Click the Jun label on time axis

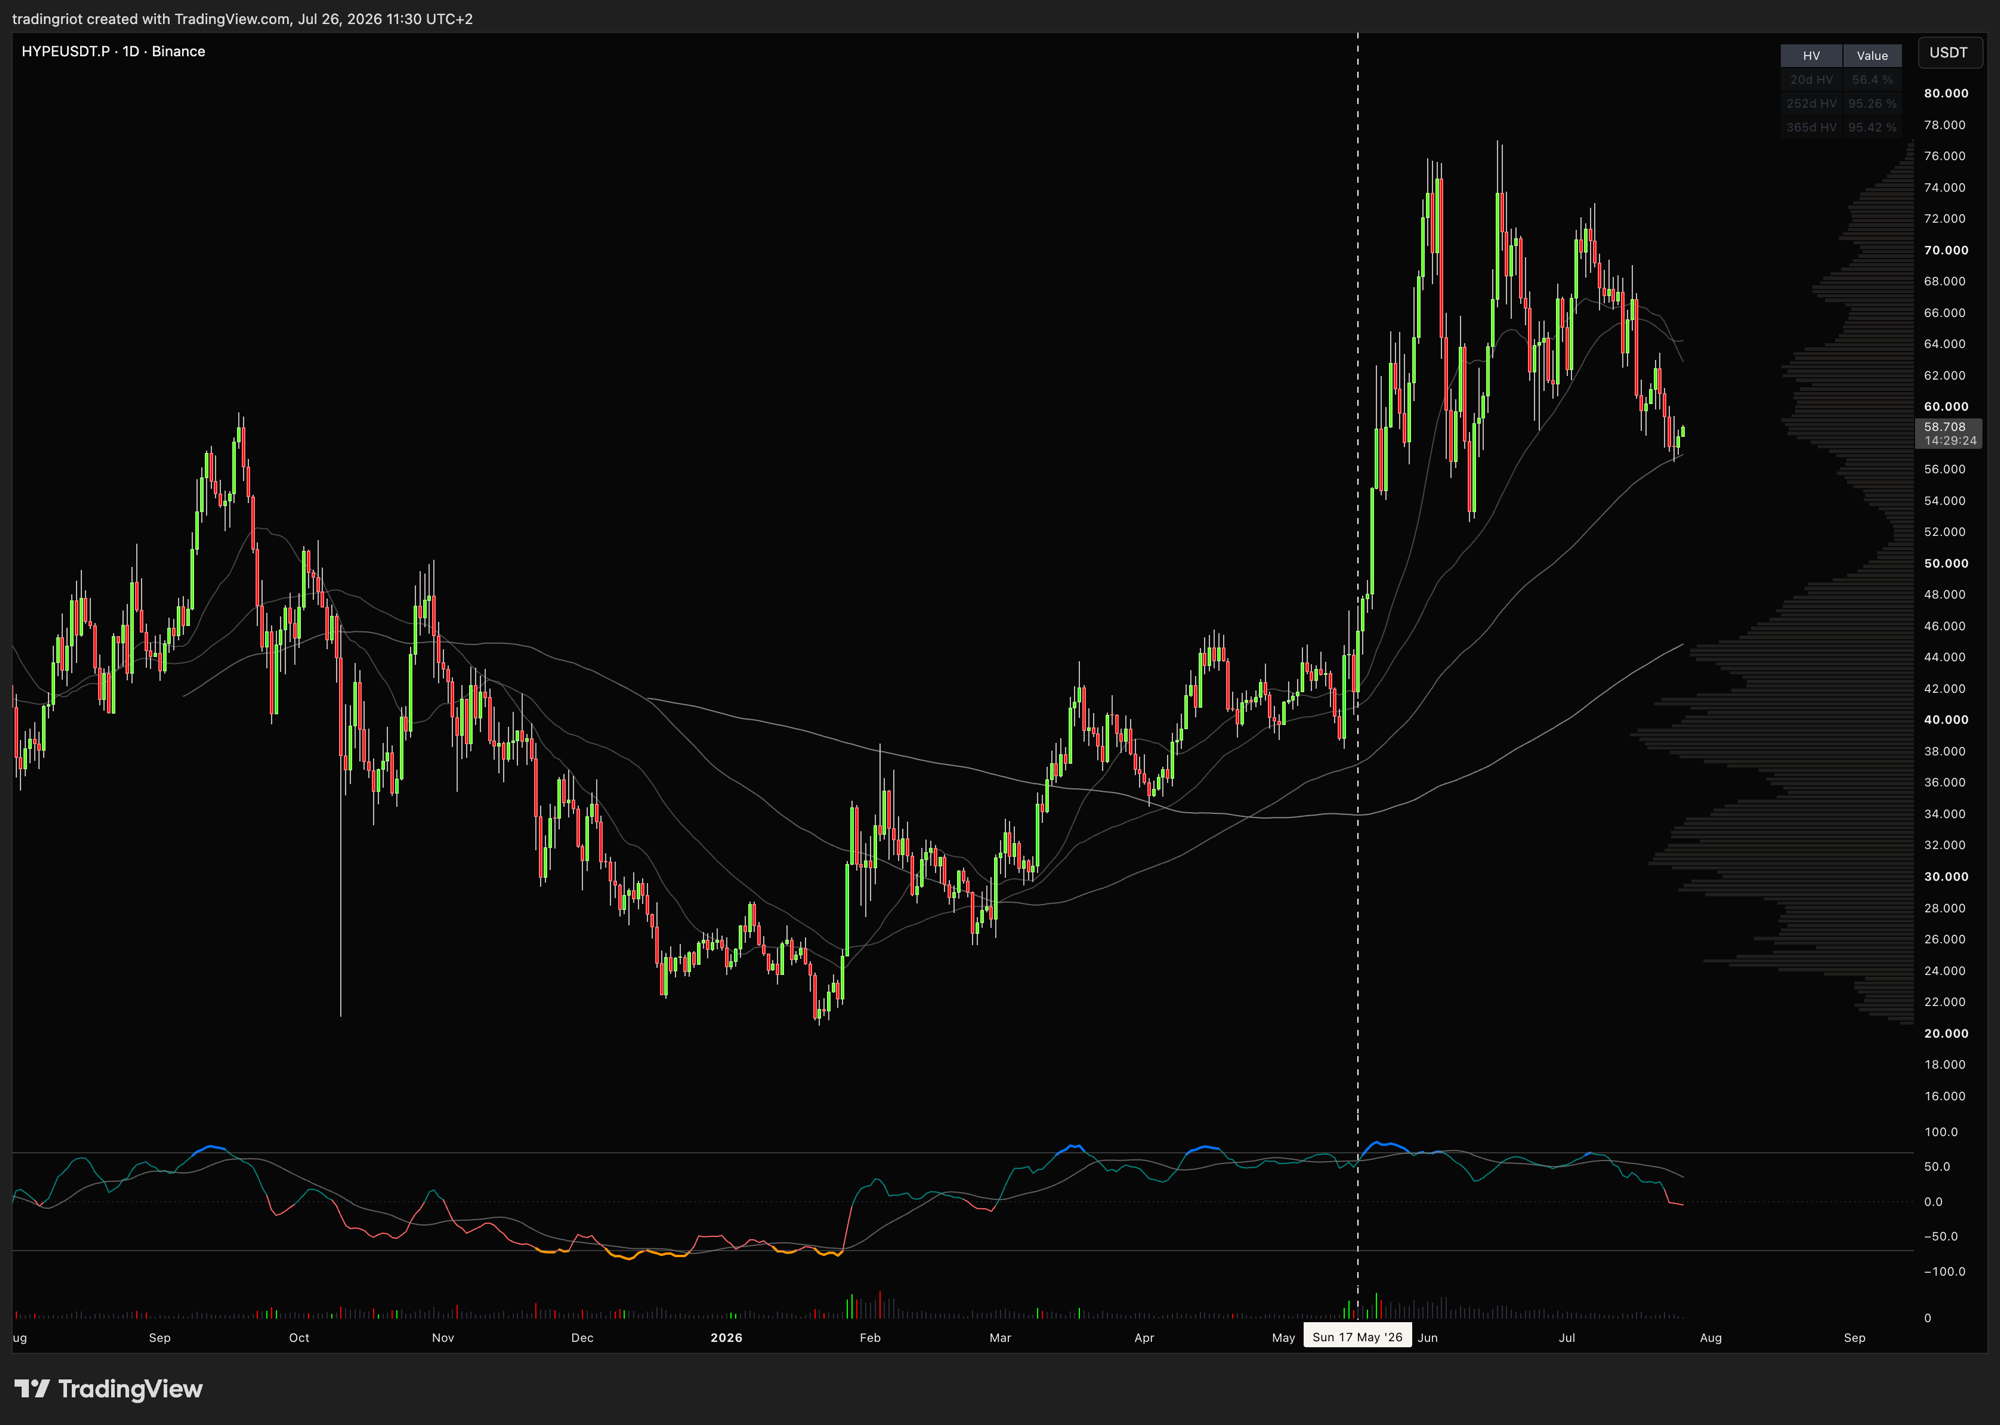1428,1338
